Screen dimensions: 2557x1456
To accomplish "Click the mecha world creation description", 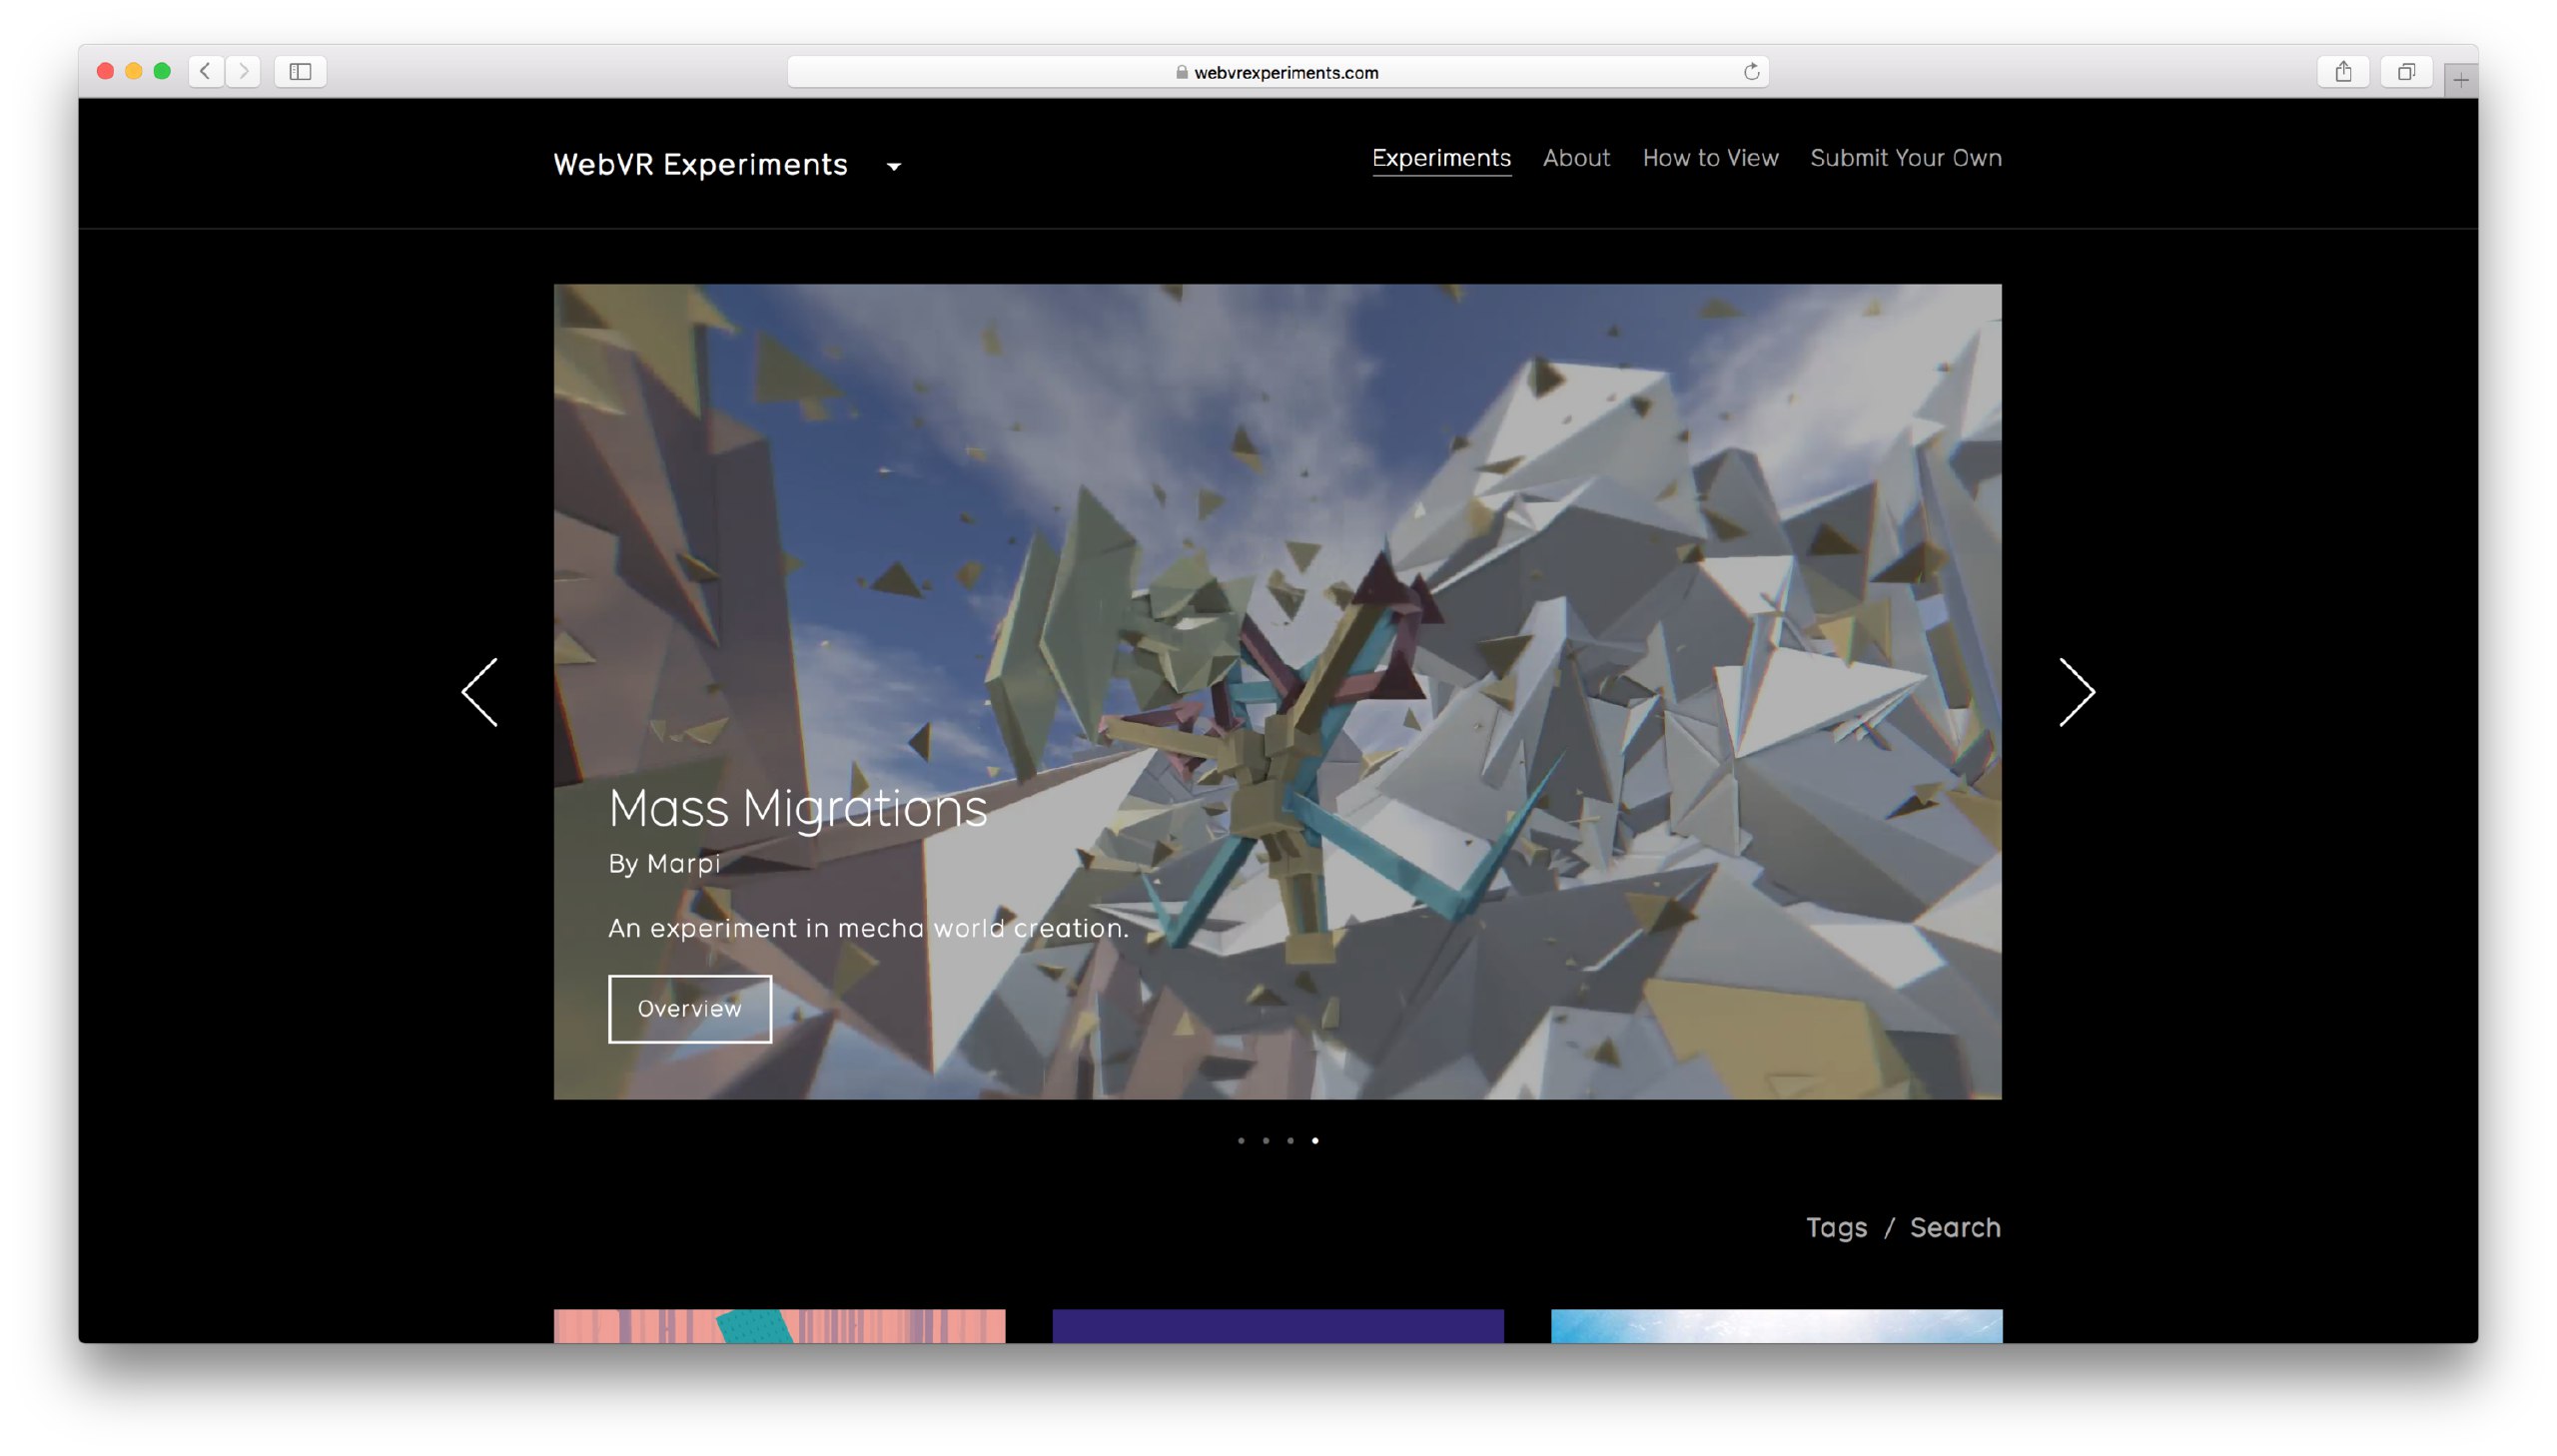I will pos(868,929).
